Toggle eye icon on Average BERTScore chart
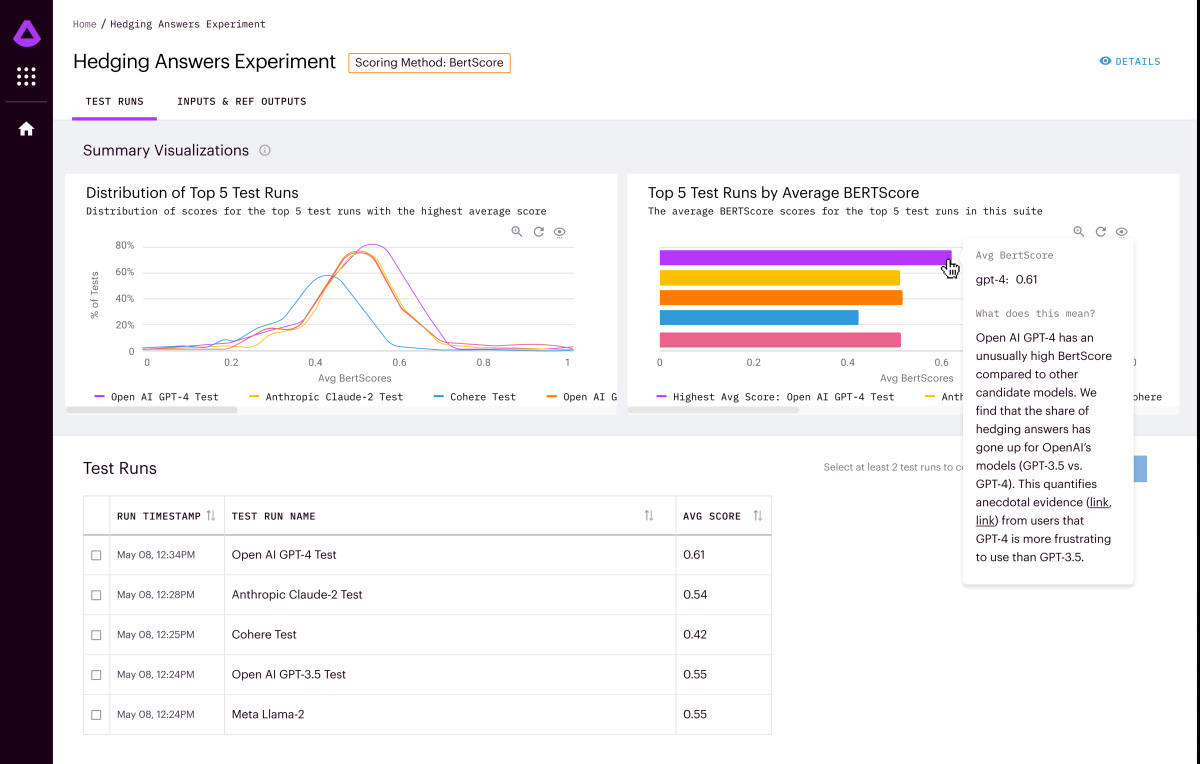 coord(1122,232)
